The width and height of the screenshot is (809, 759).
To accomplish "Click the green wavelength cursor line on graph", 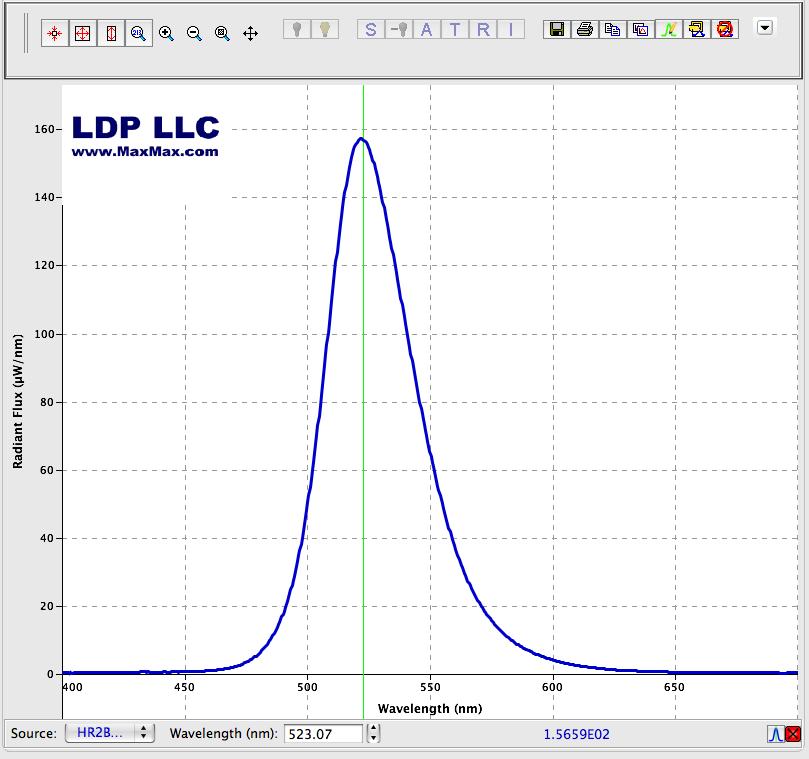I will [363, 402].
